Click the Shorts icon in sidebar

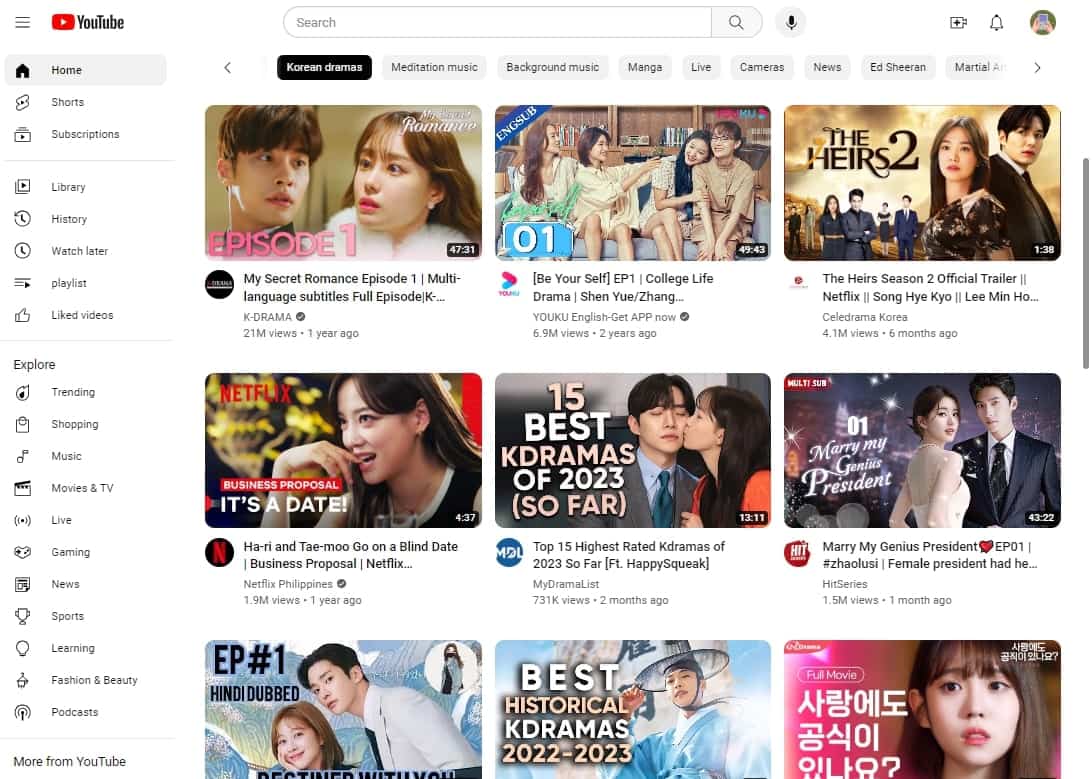22,102
